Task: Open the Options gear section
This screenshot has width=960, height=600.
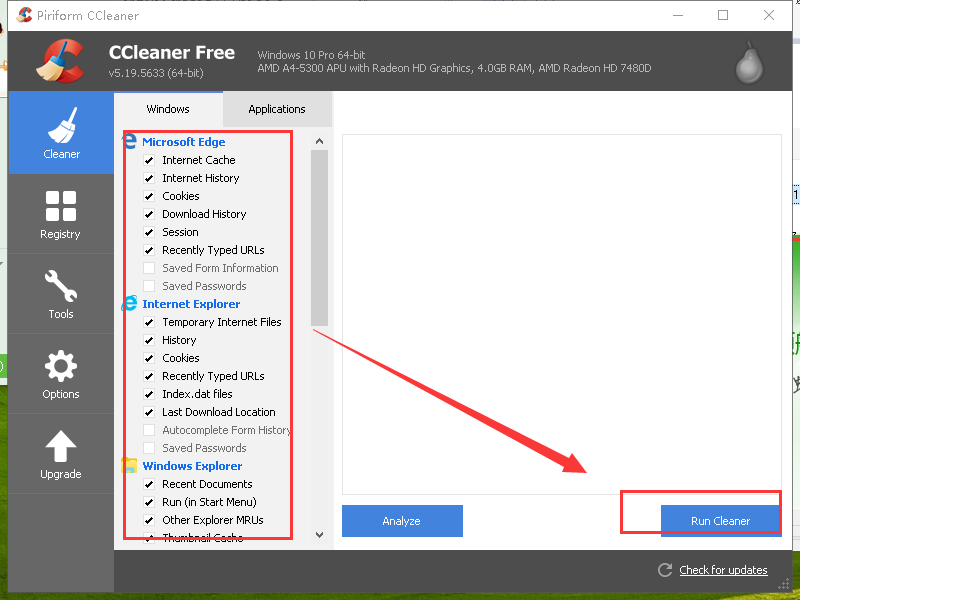Action: (x=61, y=374)
